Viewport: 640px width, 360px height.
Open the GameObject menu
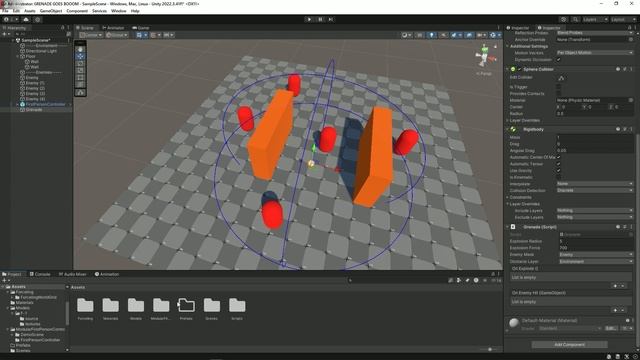[x=51, y=11]
